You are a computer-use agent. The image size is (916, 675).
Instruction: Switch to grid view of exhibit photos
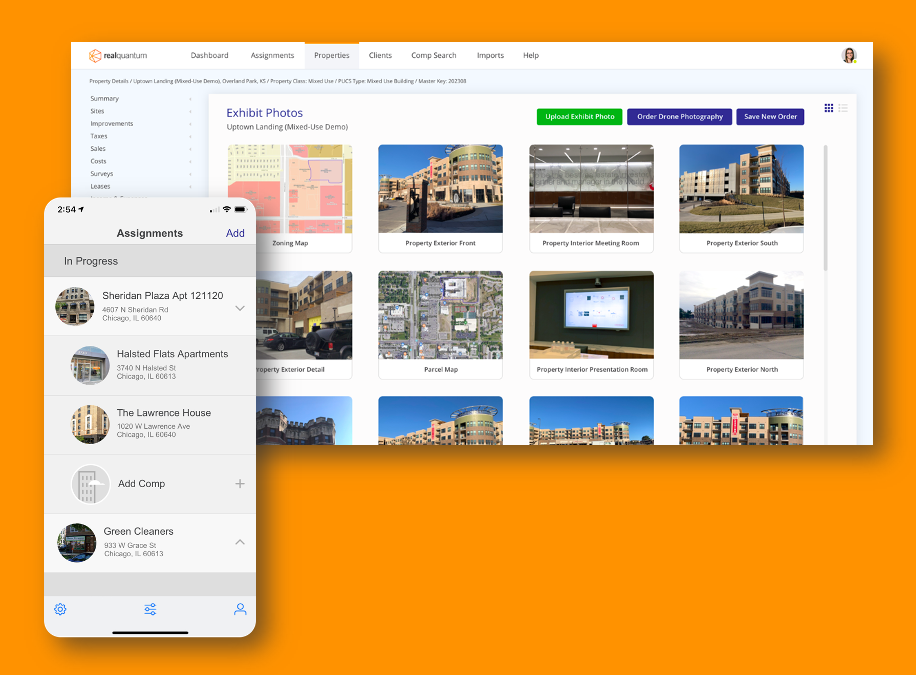(829, 107)
